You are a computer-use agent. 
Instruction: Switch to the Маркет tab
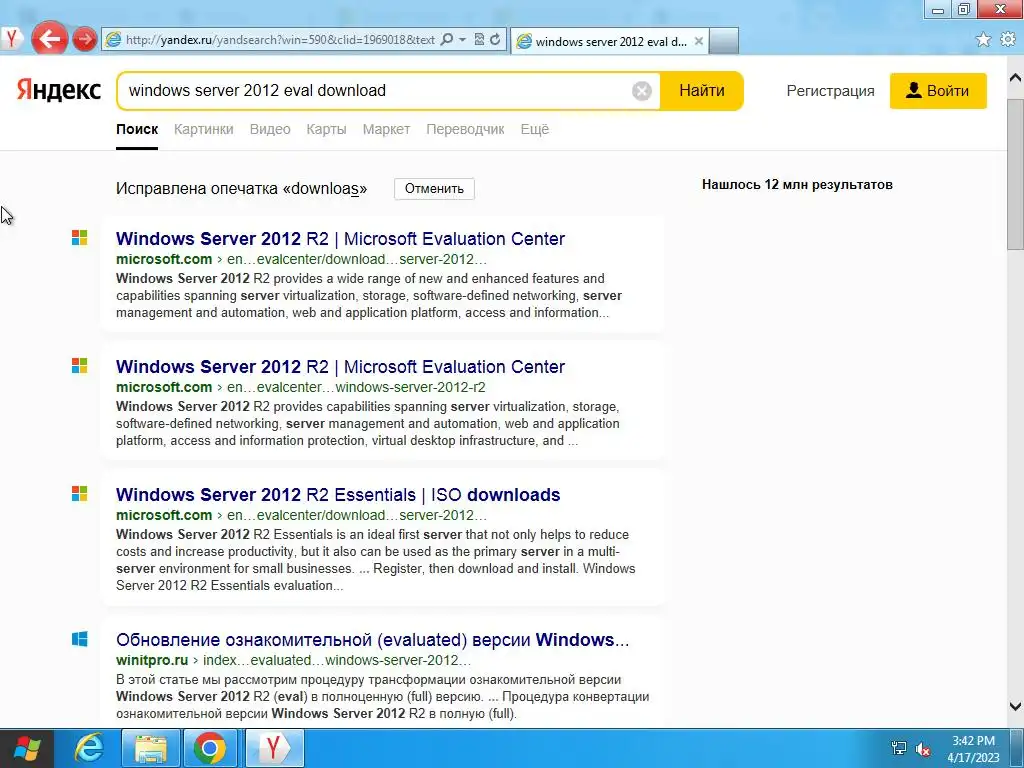[x=386, y=129]
